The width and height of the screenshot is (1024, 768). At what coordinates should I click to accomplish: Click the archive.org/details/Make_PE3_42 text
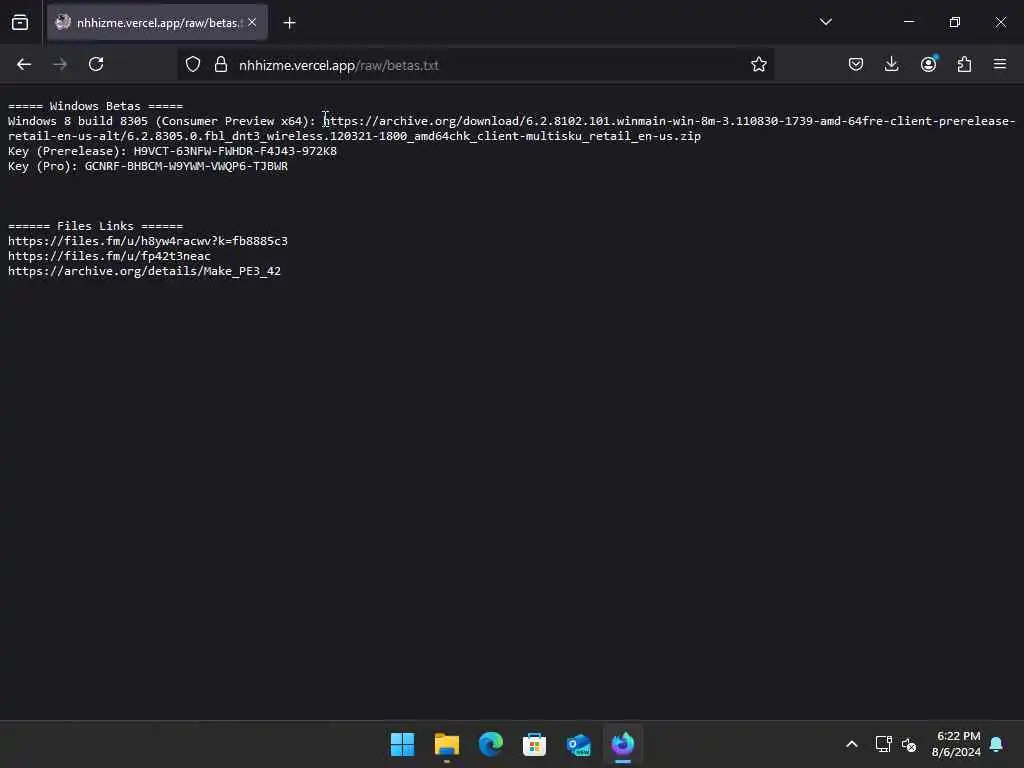tap(144, 271)
